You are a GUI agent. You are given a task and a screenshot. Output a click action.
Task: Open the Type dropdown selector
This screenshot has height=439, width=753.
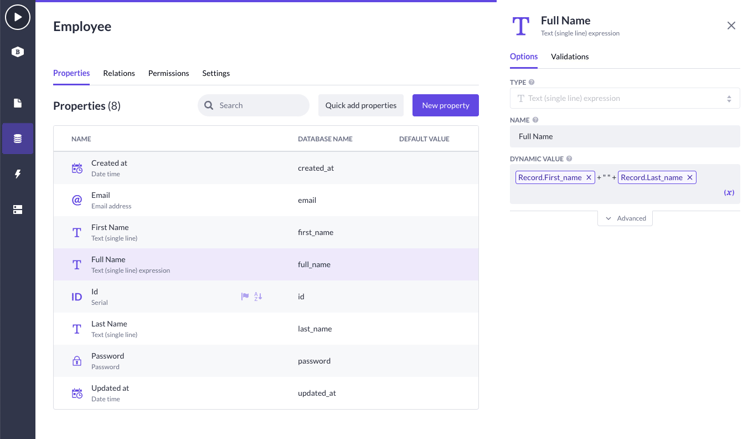tap(625, 99)
